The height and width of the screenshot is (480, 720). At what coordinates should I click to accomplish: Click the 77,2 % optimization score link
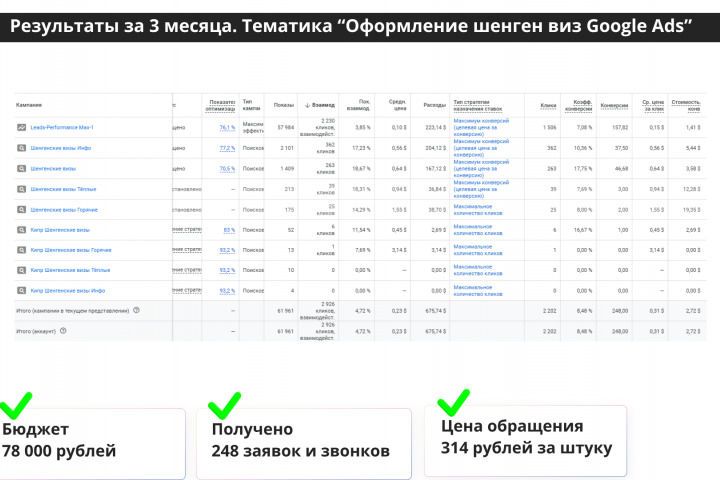[x=227, y=148]
